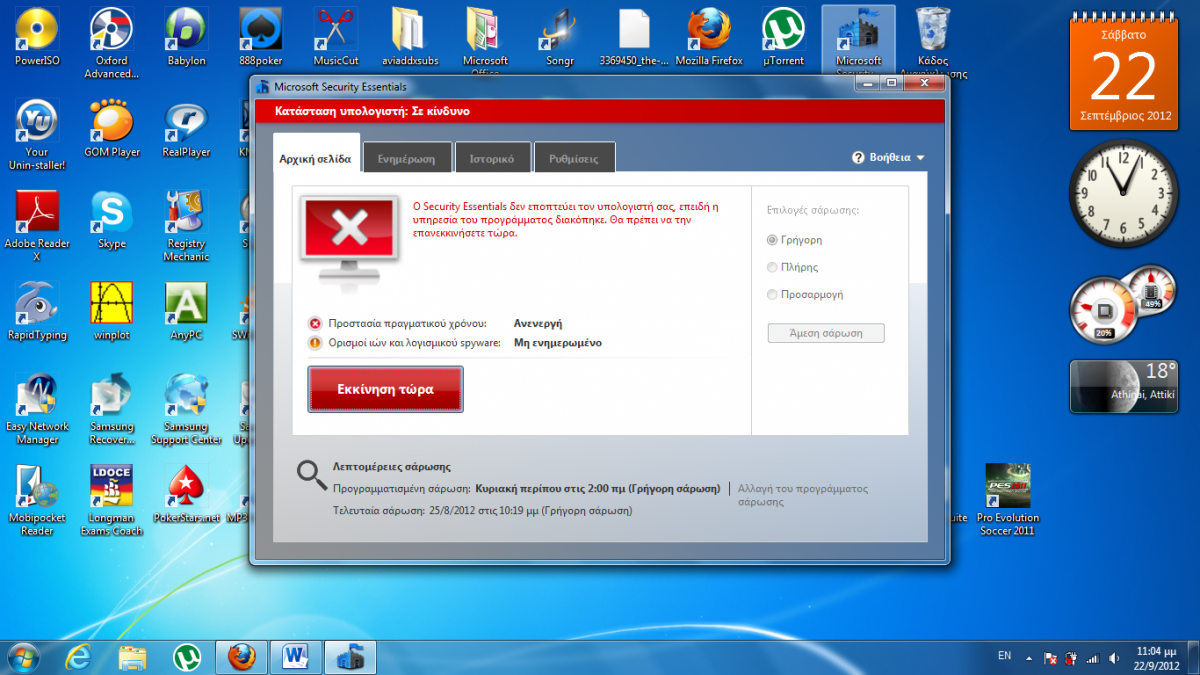The height and width of the screenshot is (675, 1200).
Task: Open the Action Center flag tray icon
Action: [1051, 657]
